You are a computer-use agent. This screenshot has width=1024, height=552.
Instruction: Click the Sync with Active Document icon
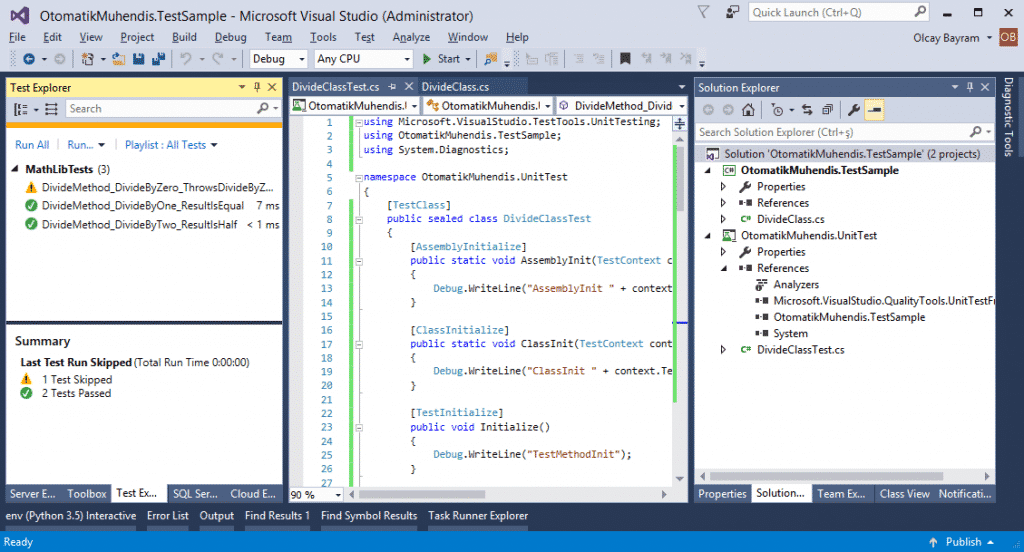[x=808, y=110]
